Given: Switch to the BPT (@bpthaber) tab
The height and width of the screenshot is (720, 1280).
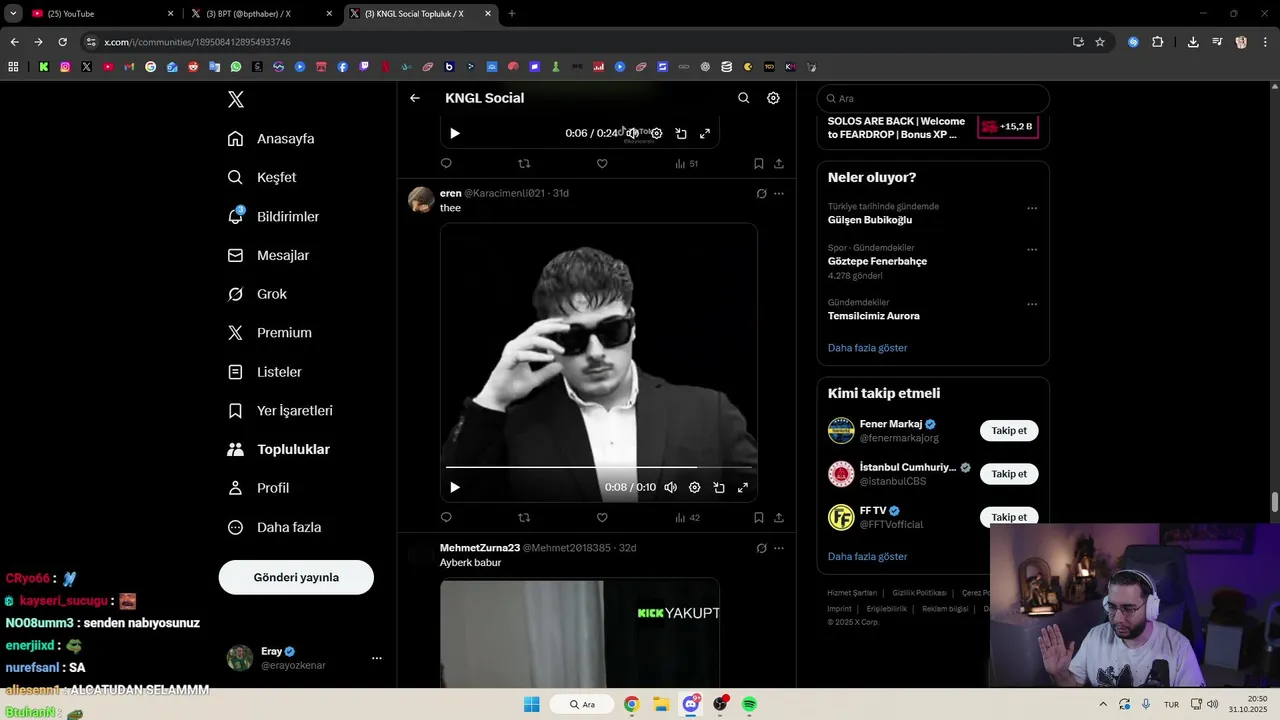Looking at the screenshot, I should [x=262, y=14].
